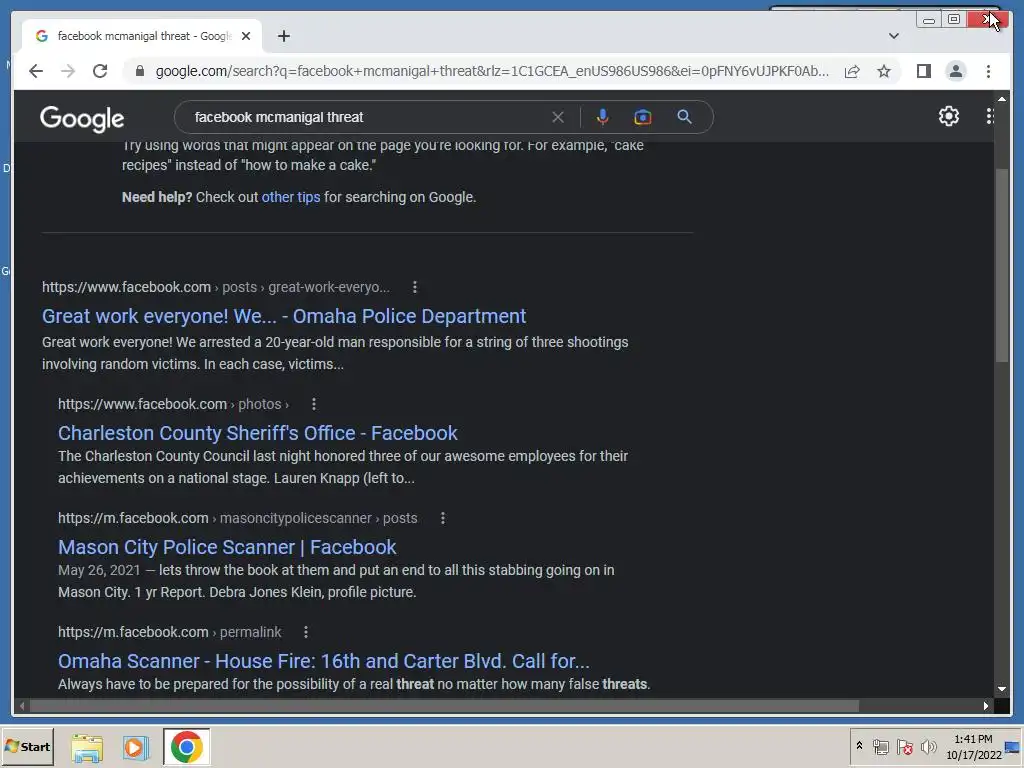Open 'Omaha Scanner - House Fire' result
The width and height of the screenshot is (1024, 768).
(324, 661)
